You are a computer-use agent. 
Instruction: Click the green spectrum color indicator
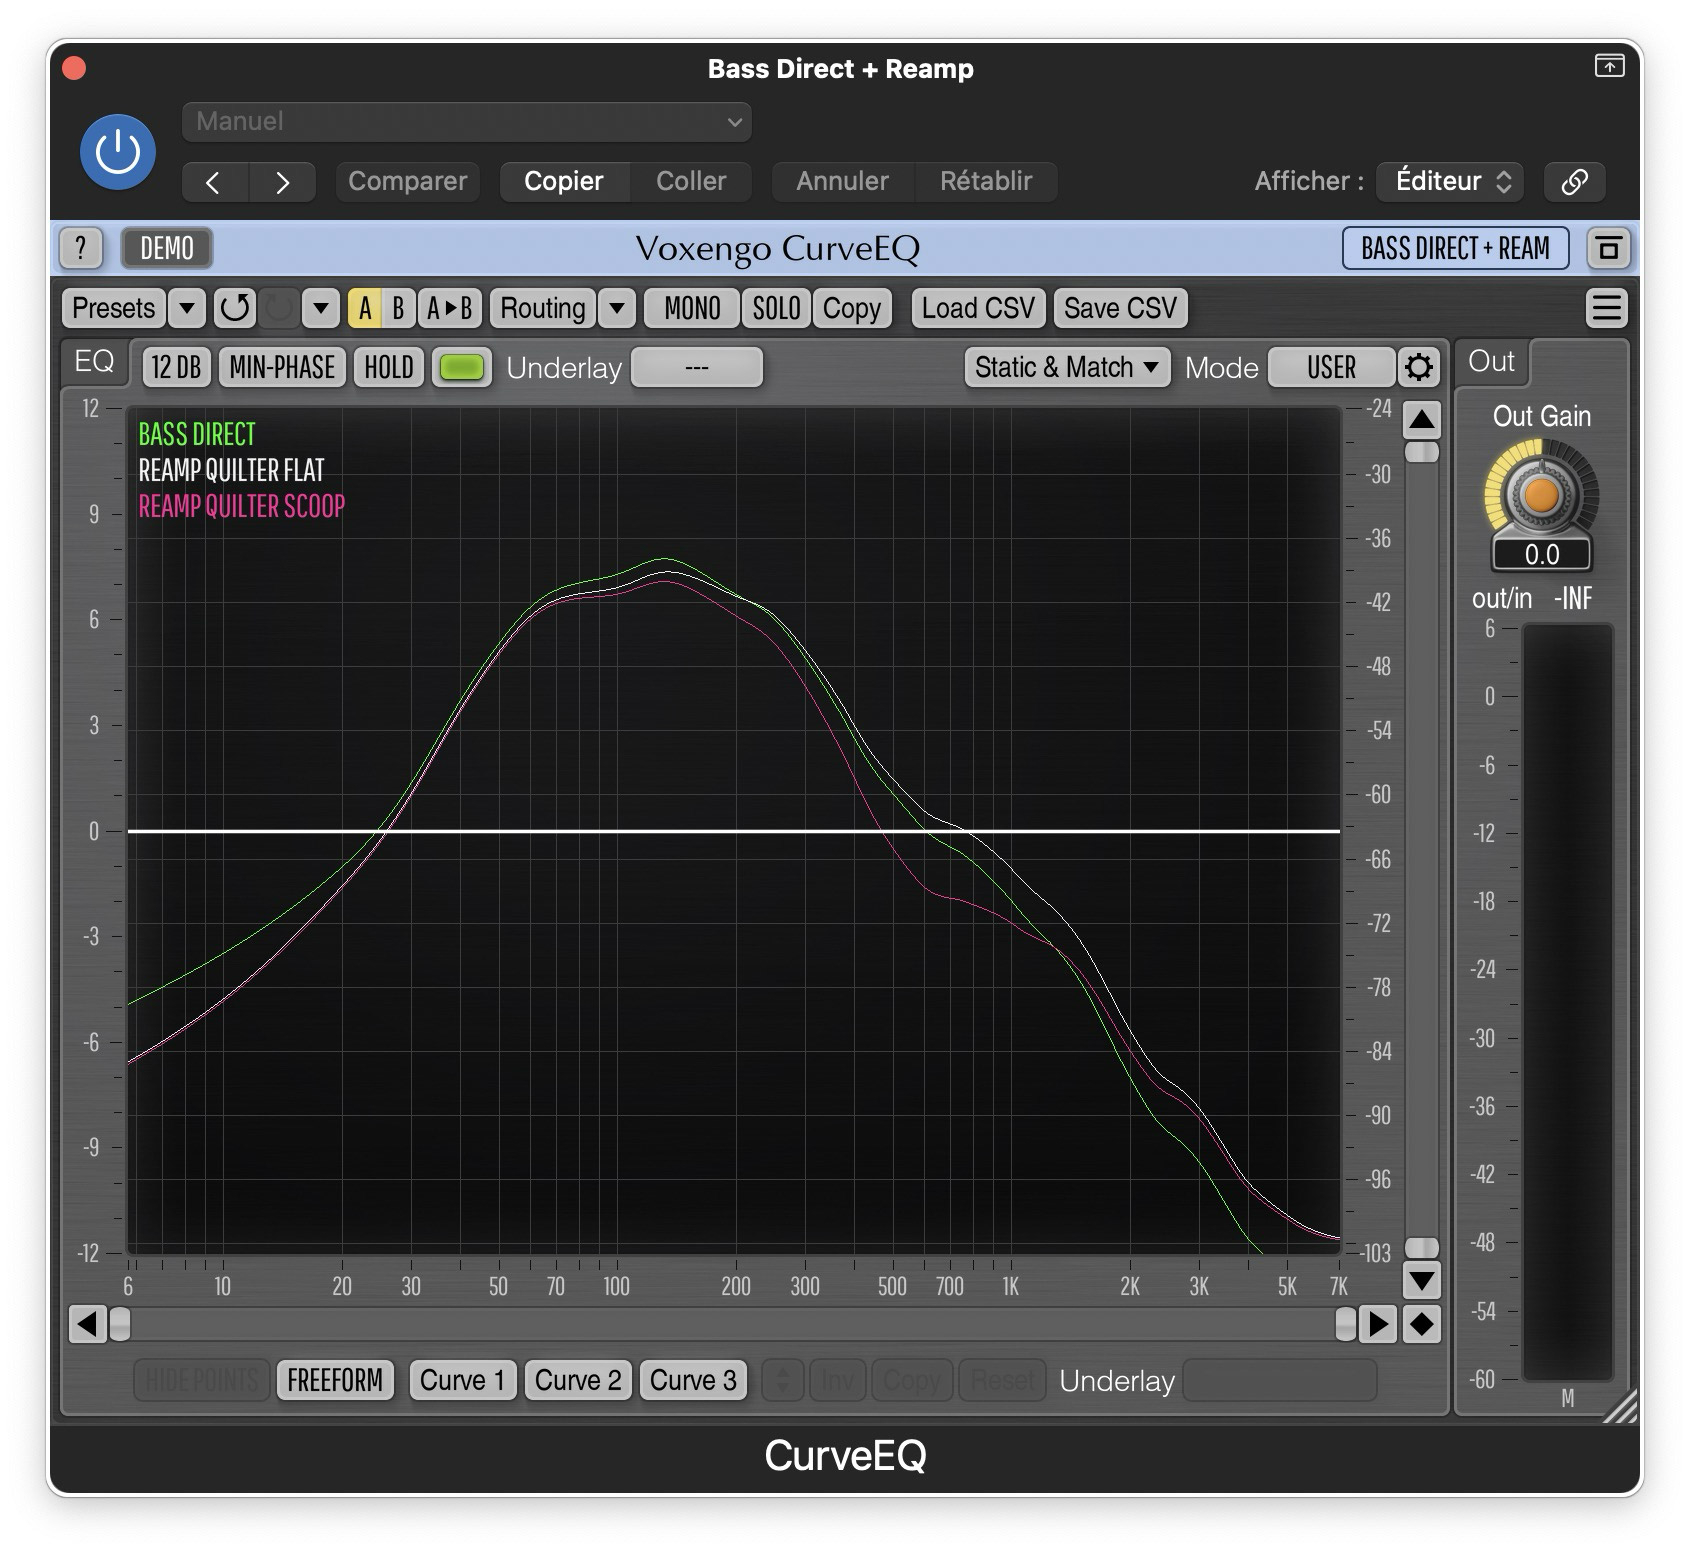(462, 368)
